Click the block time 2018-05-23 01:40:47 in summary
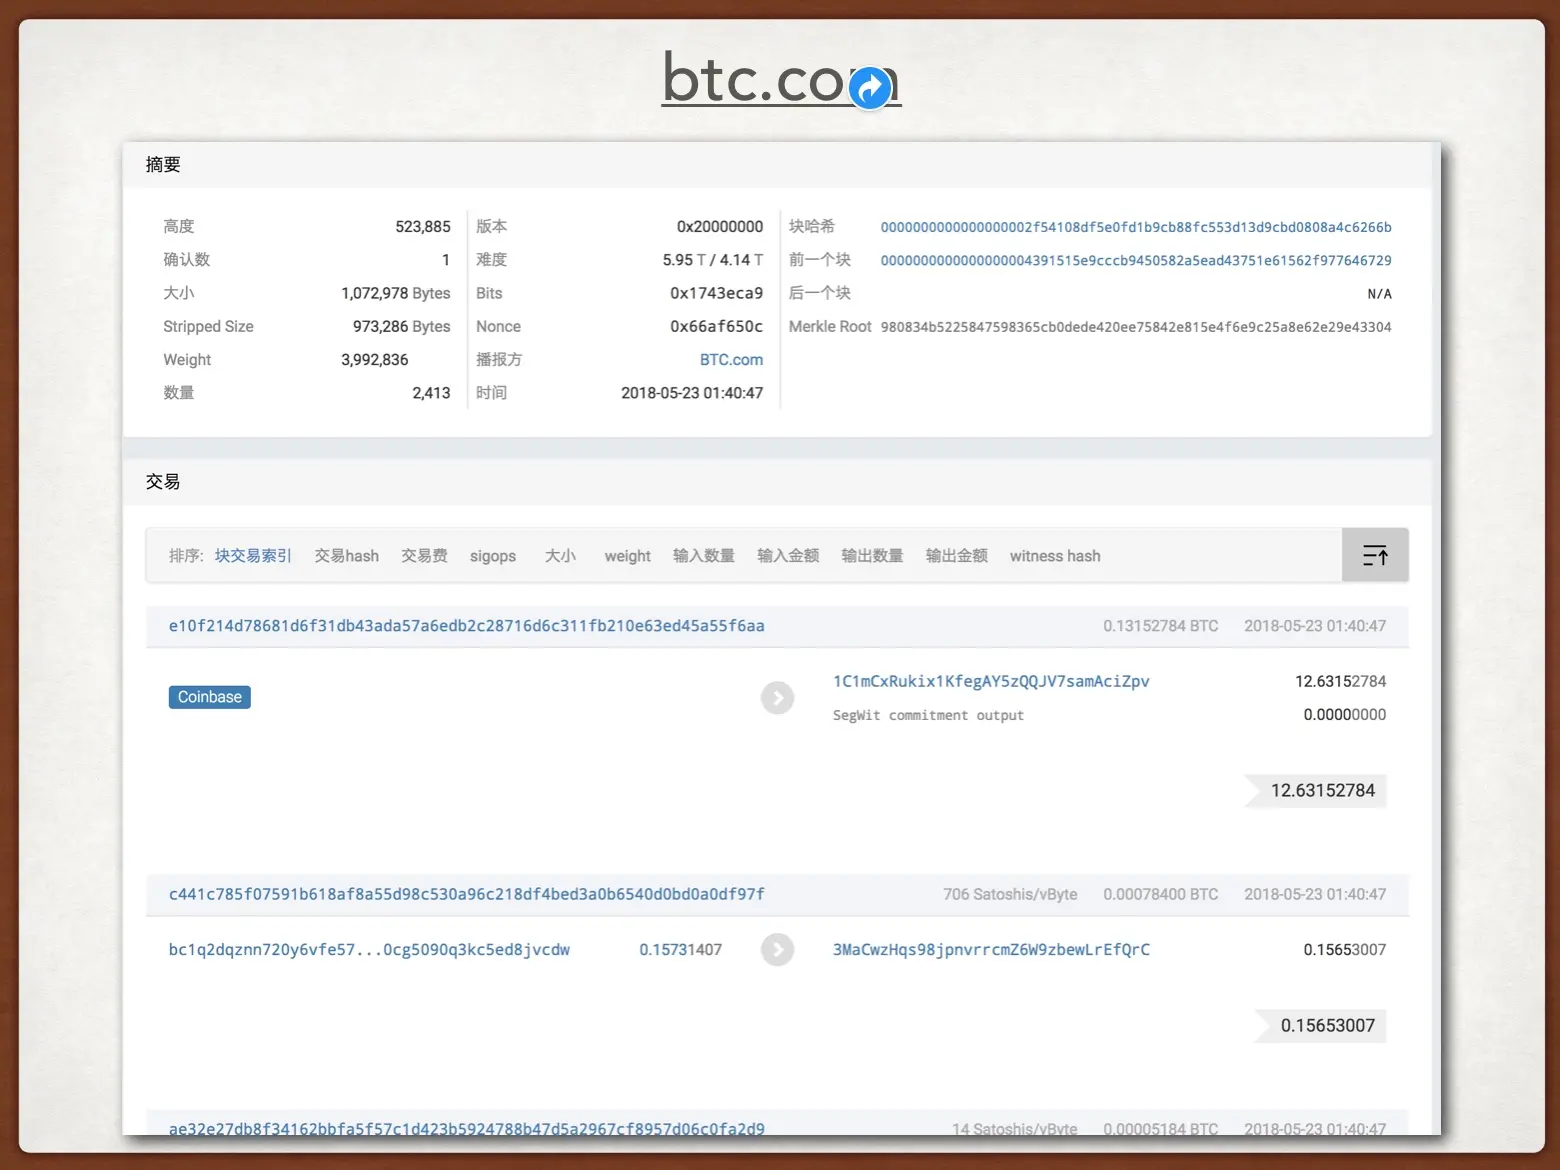This screenshot has width=1560, height=1170. 692,393
